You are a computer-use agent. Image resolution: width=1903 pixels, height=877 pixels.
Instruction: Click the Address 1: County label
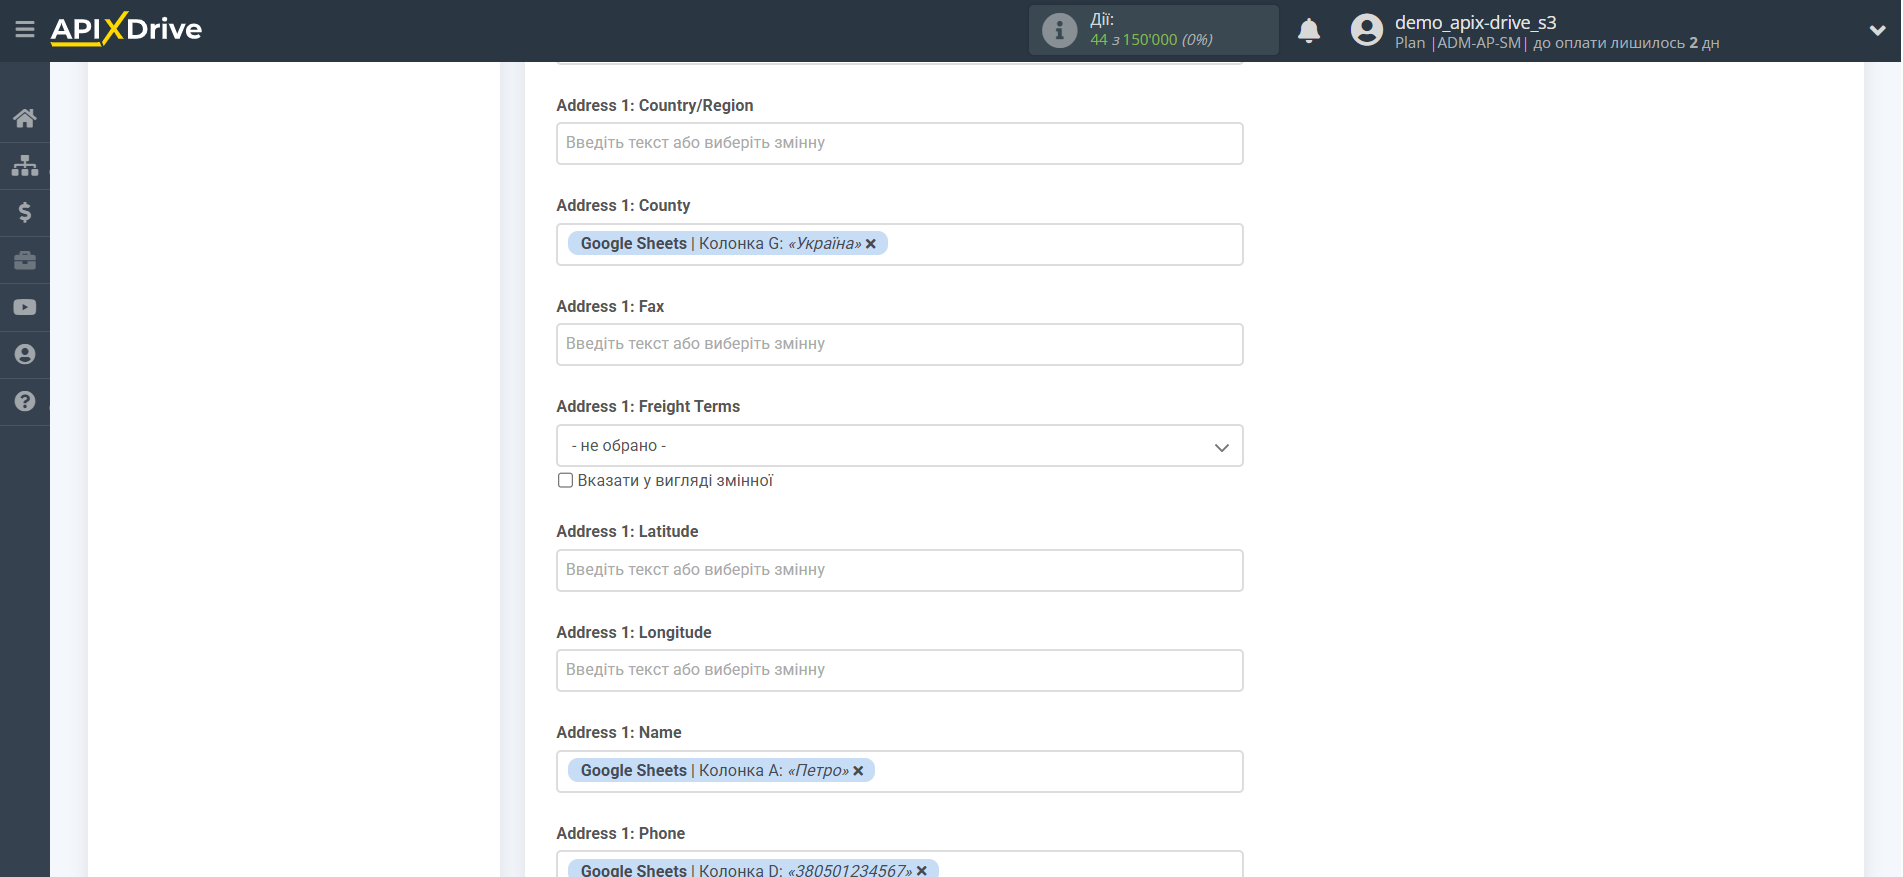click(x=623, y=205)
